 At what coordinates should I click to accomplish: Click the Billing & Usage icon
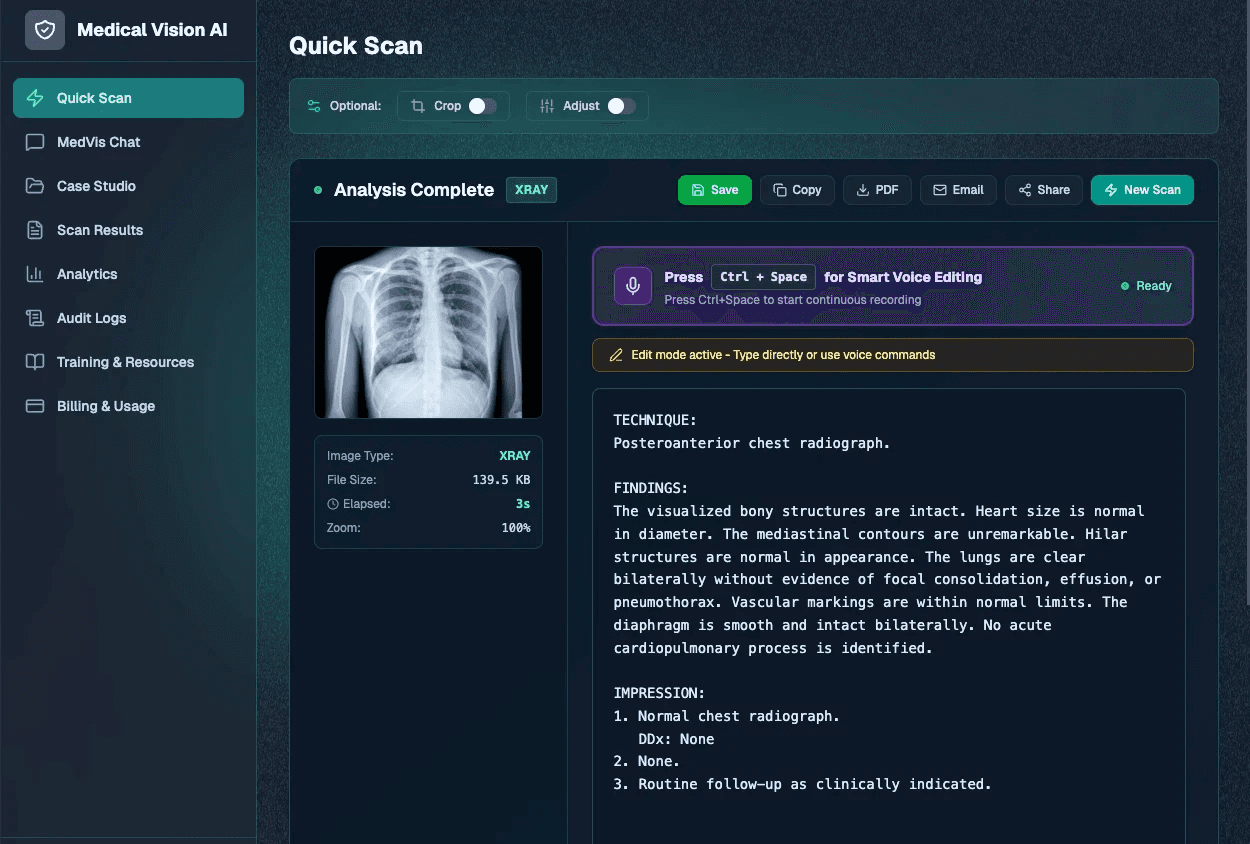(33, 406)
